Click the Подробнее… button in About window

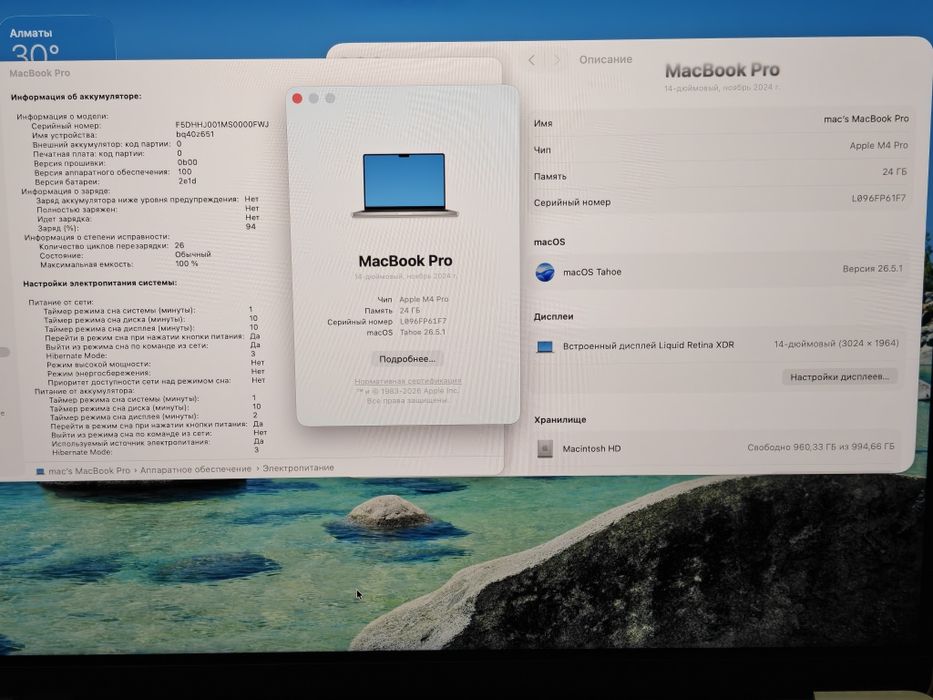408,359
